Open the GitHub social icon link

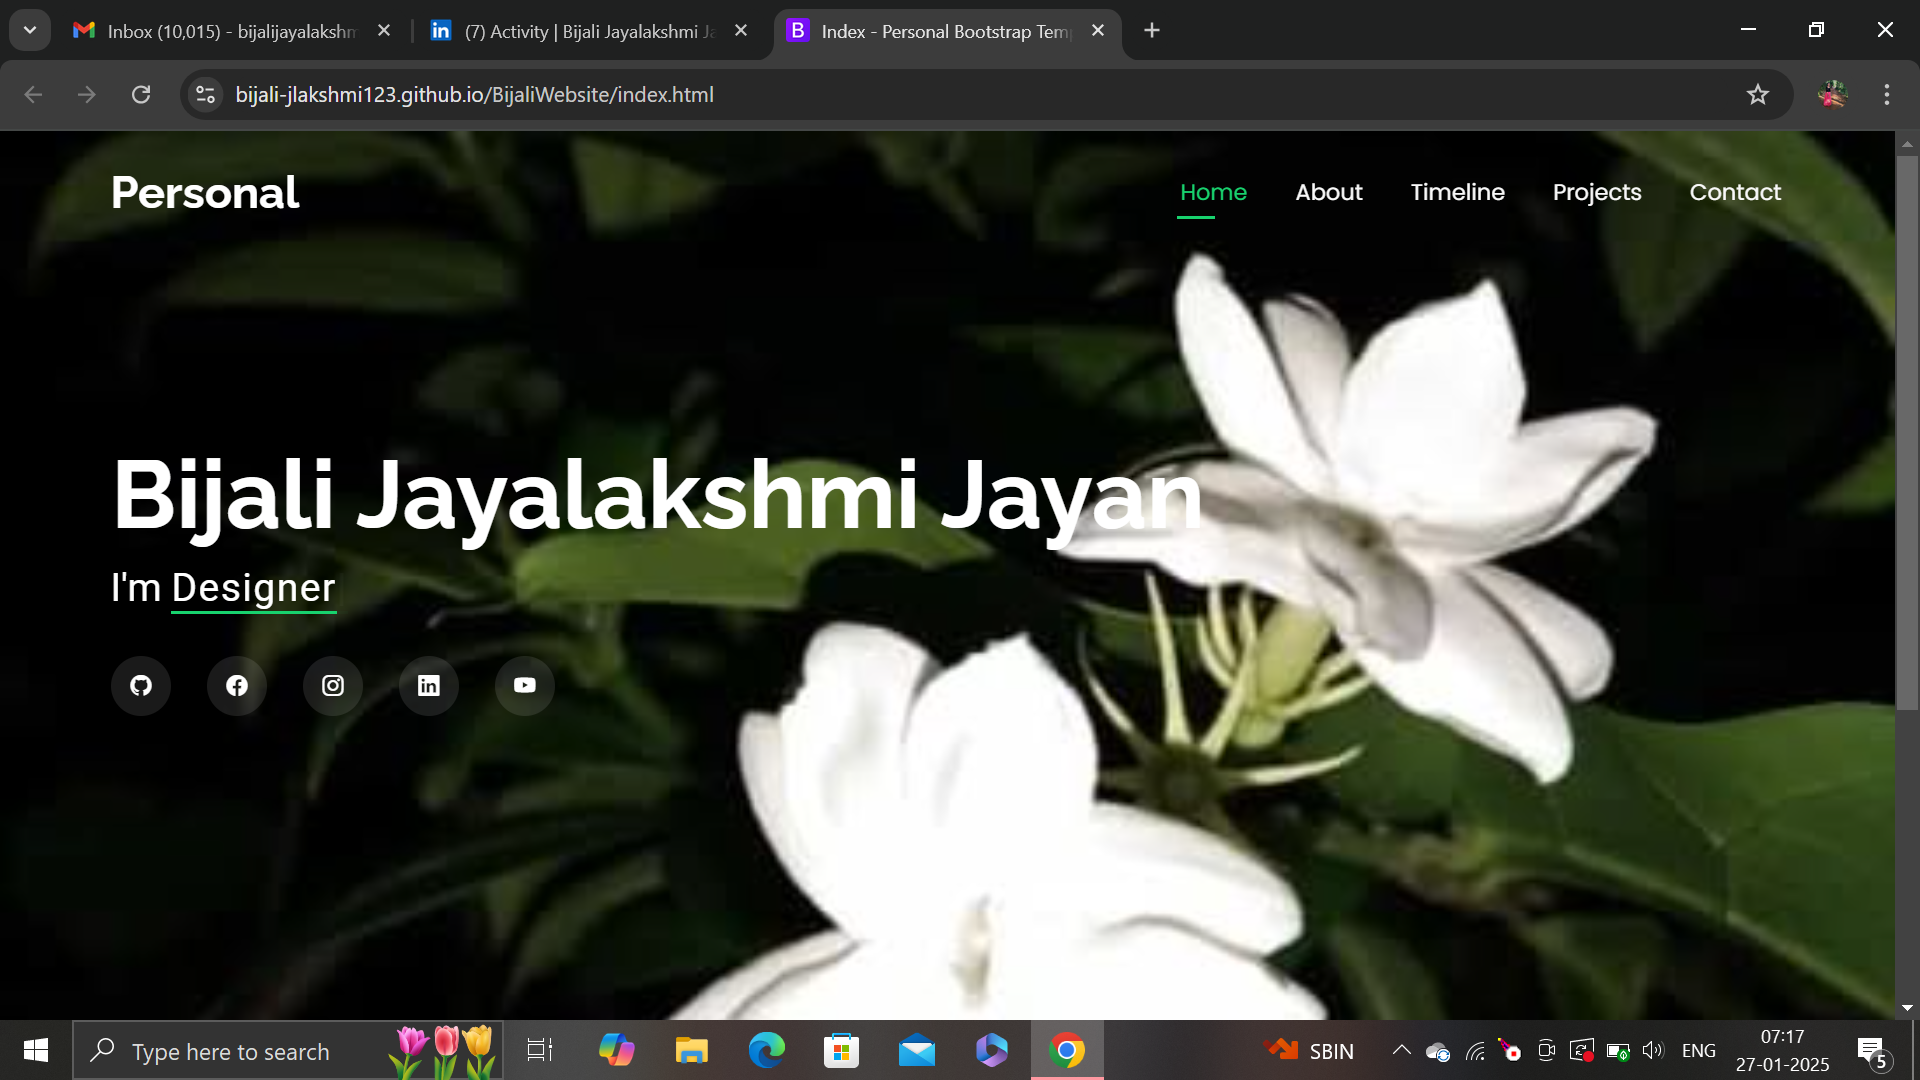point(141,686)
